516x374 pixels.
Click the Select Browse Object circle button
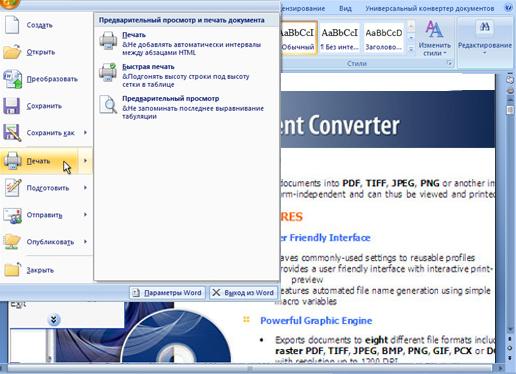(x=510, y=348)
